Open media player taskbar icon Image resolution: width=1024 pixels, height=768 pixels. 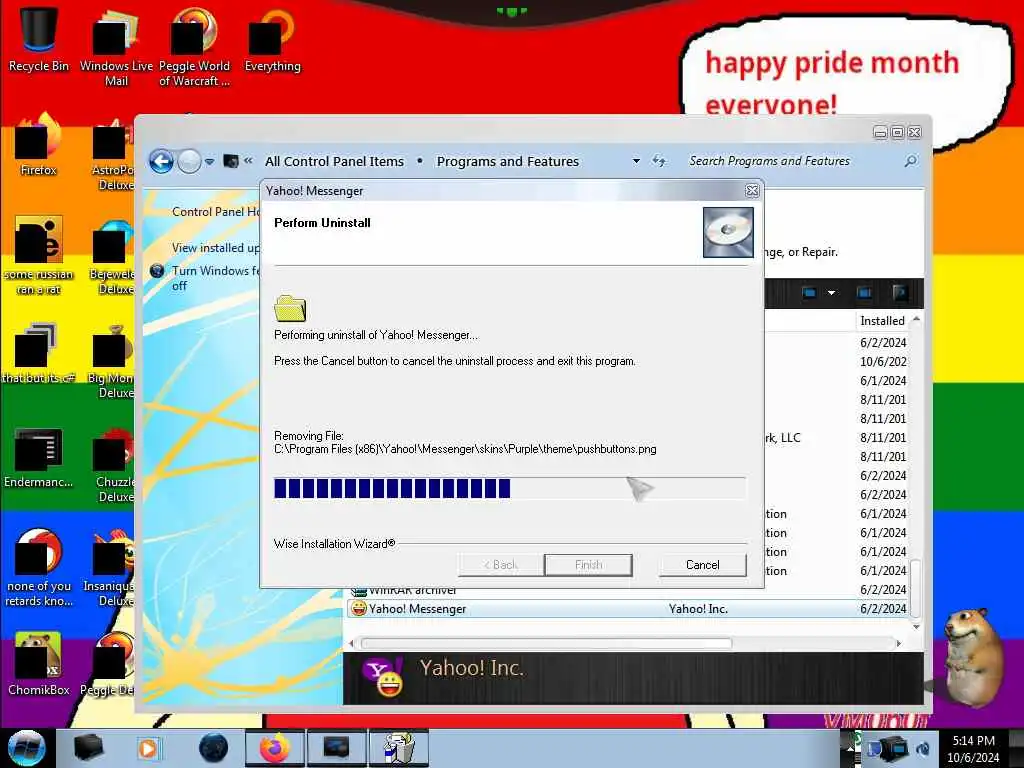click(148, 748)
